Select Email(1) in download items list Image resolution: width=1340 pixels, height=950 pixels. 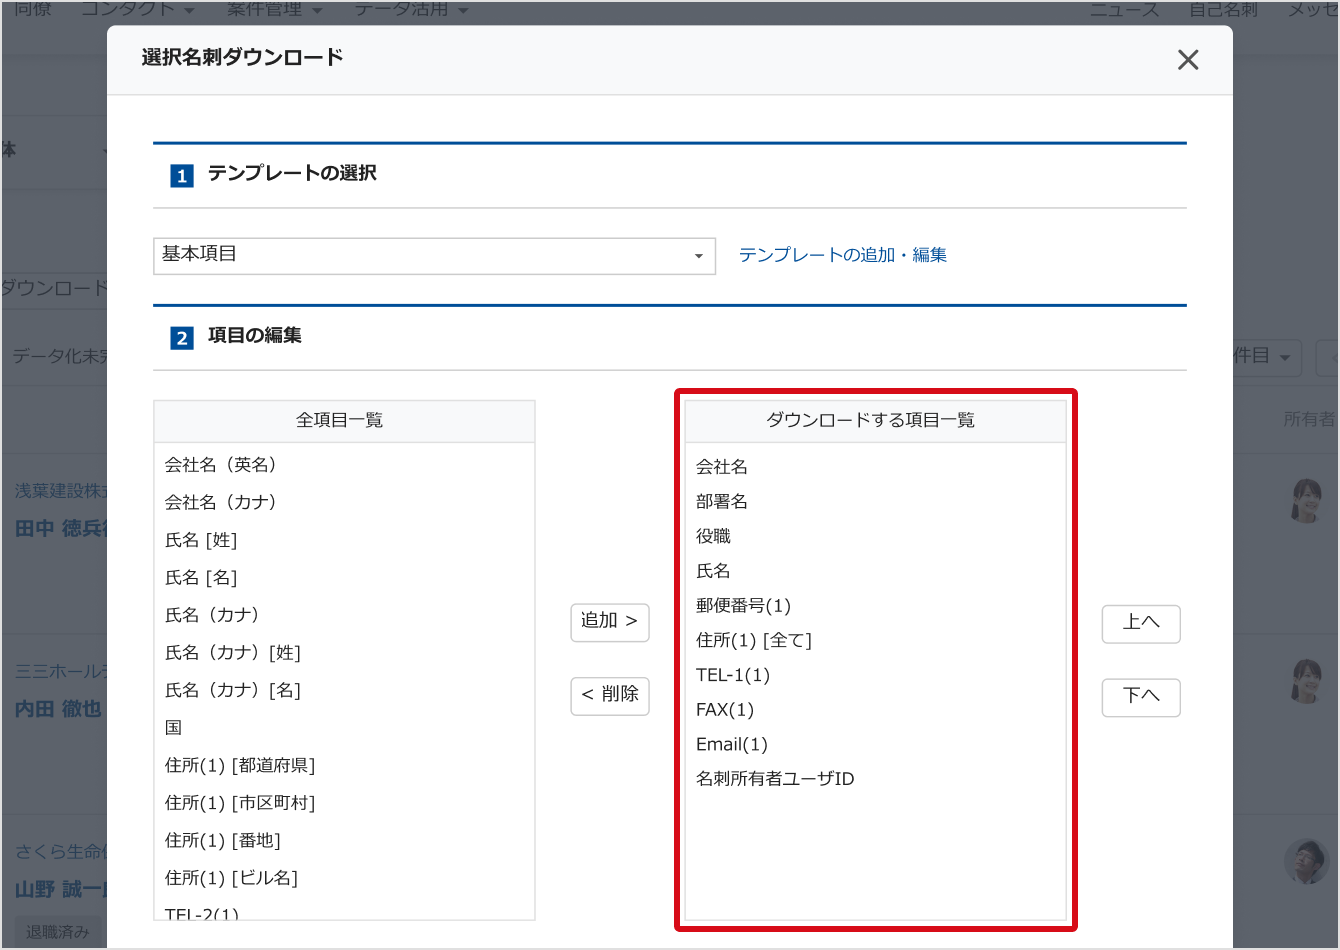pos(732,745)
